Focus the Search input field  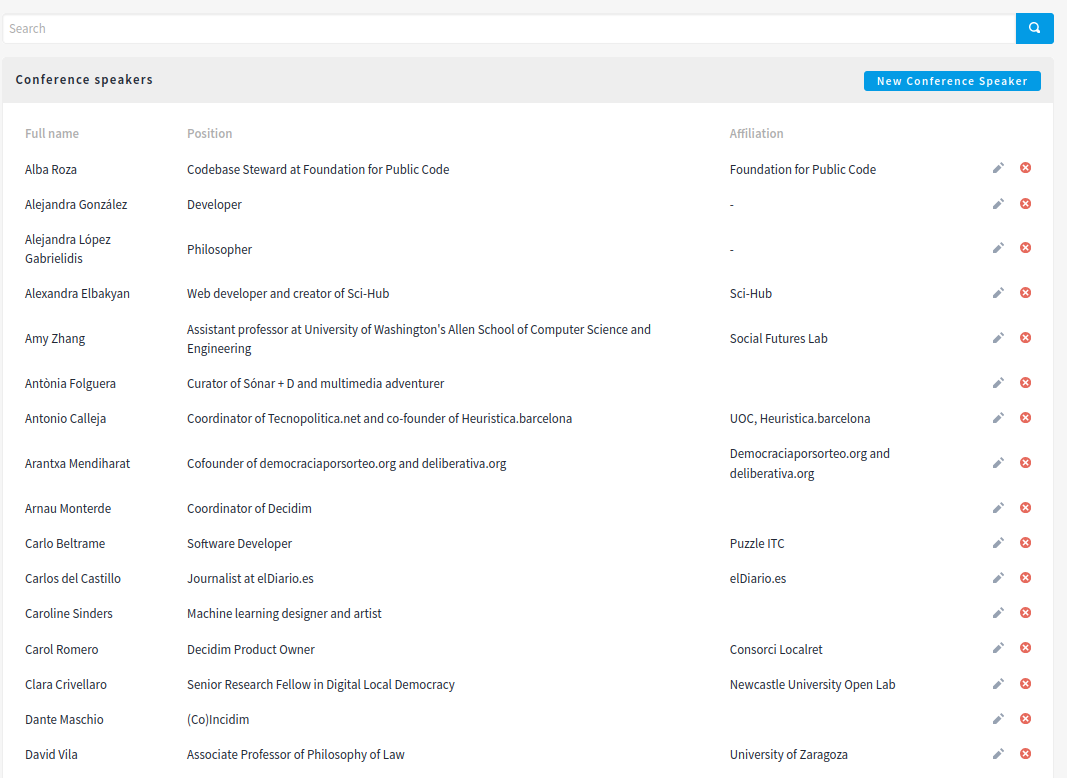(x=509, y=29)
